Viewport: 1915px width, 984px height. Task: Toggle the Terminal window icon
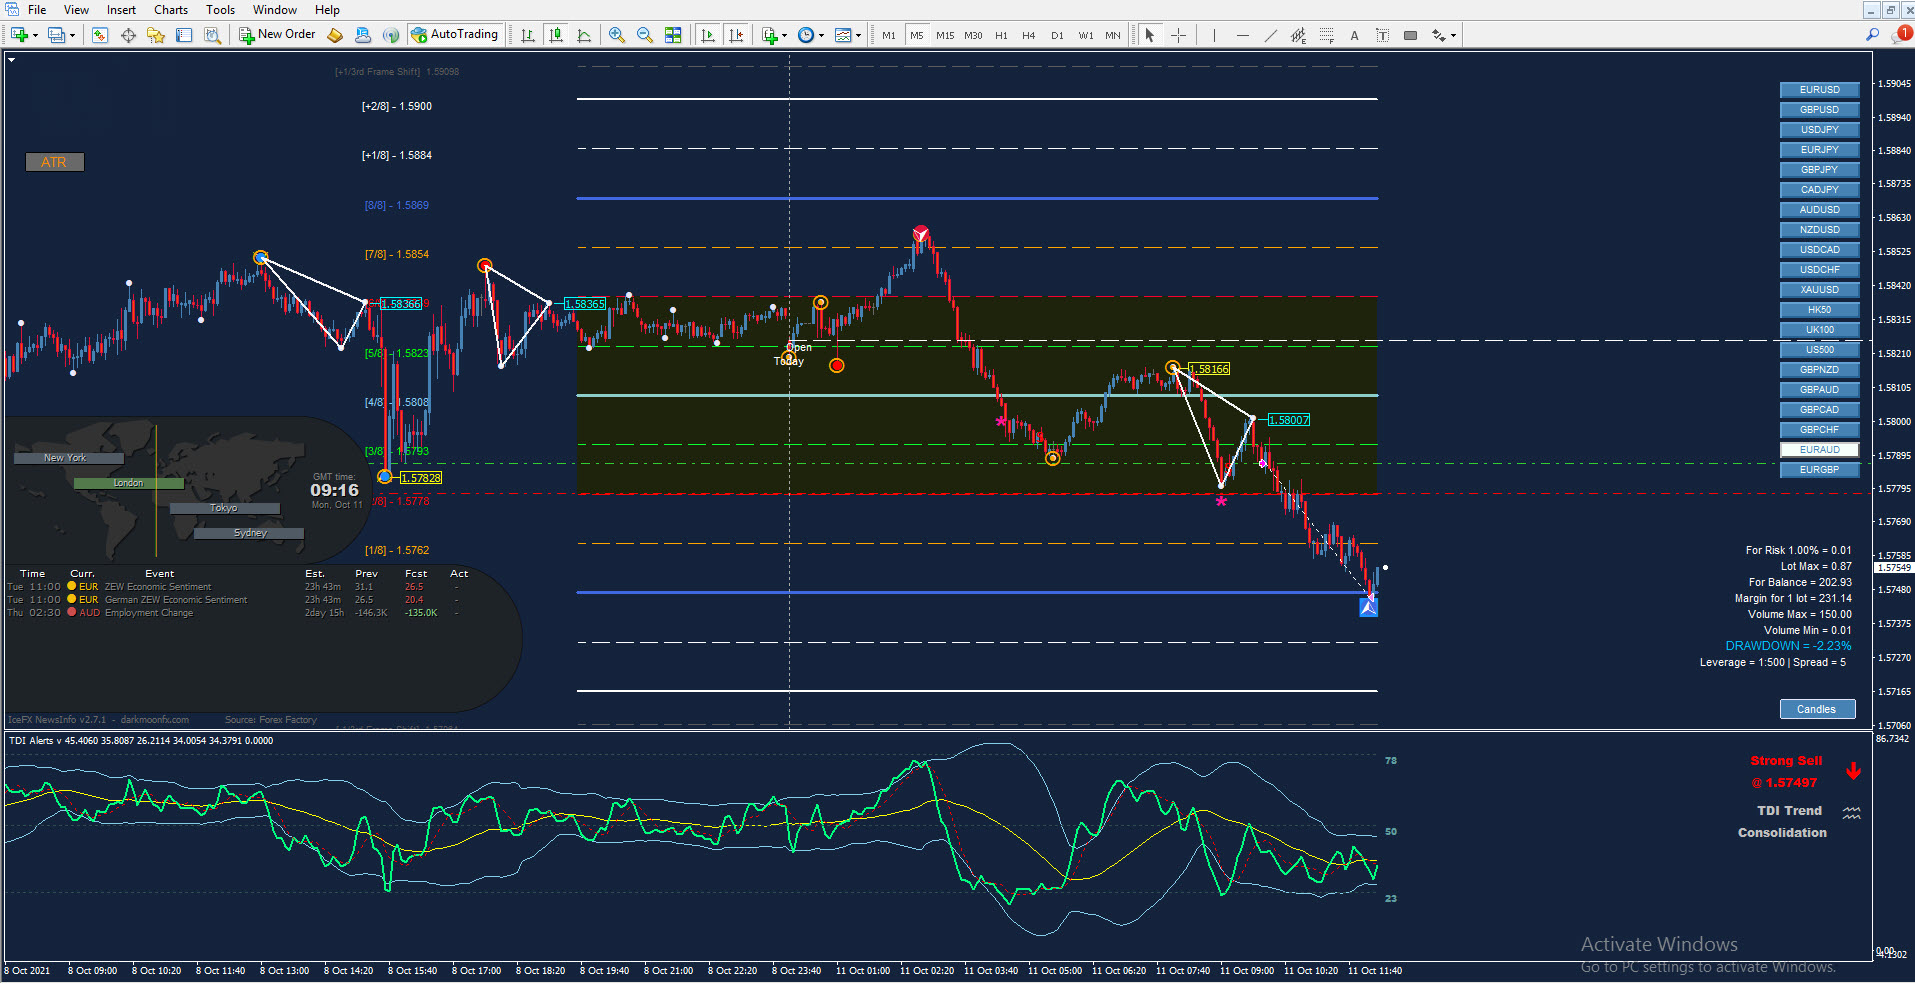click(184, 35)
